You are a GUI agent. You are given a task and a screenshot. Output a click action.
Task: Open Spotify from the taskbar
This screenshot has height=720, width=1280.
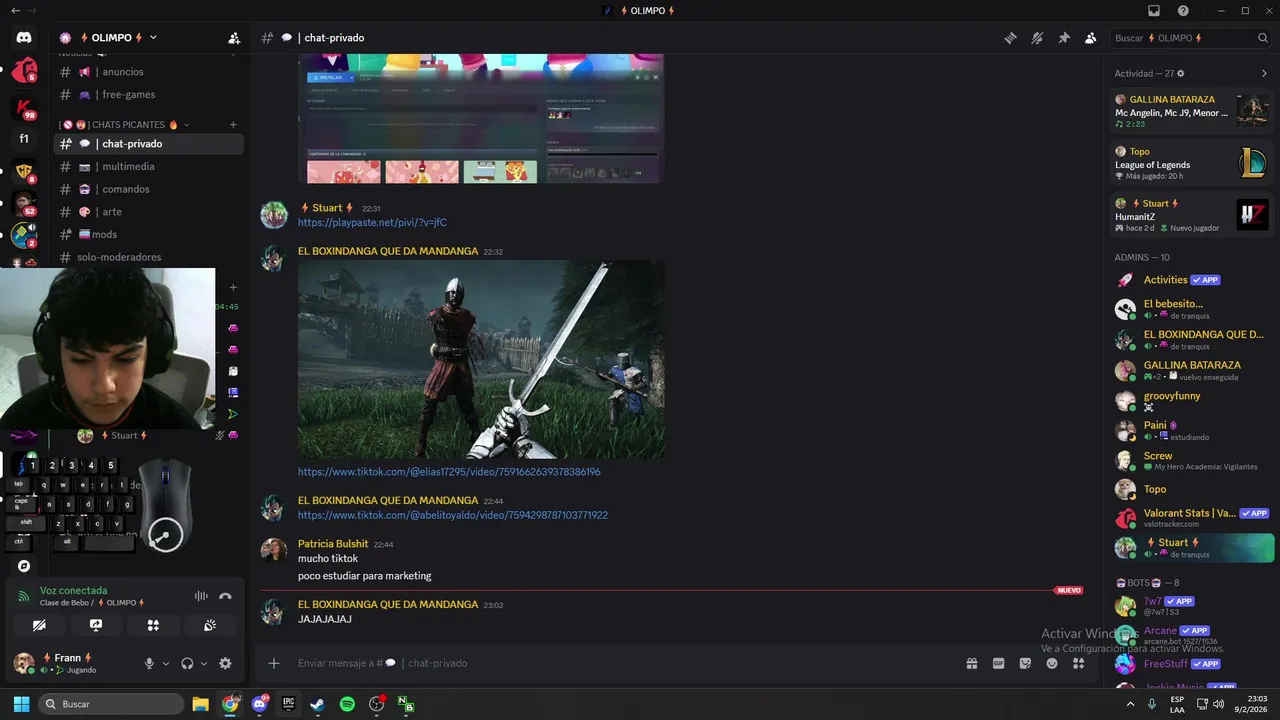(347, 704)
